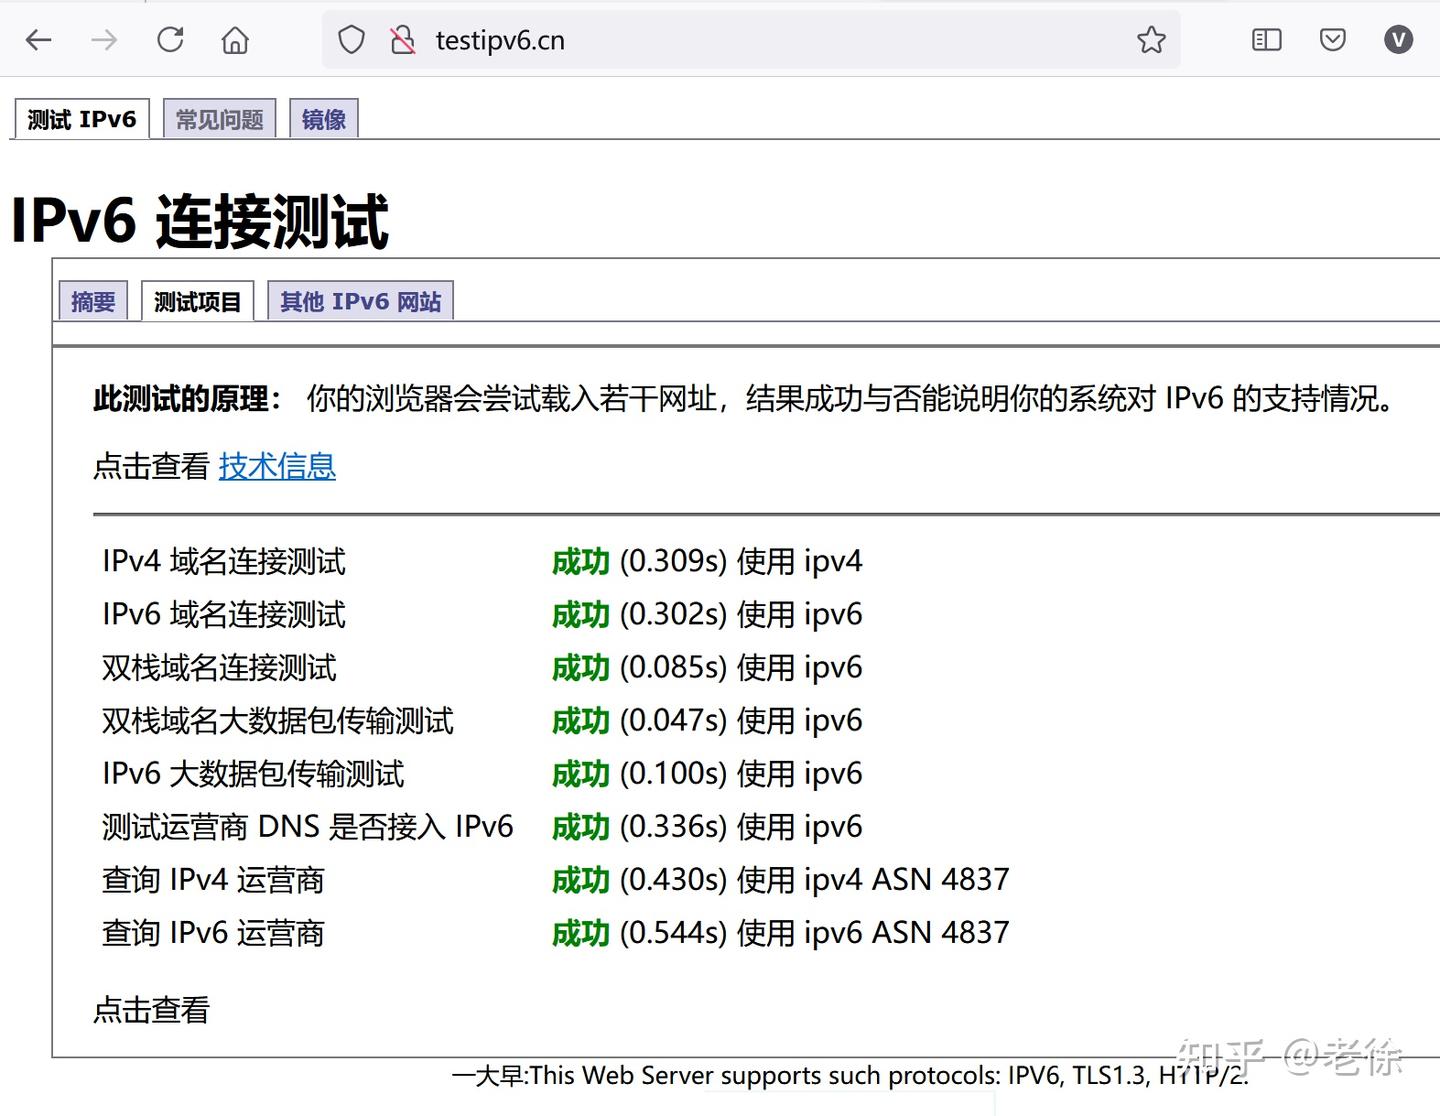Click the broken padlock security icon
This screenshot has height=1116, width=1440.
point(403,39)
